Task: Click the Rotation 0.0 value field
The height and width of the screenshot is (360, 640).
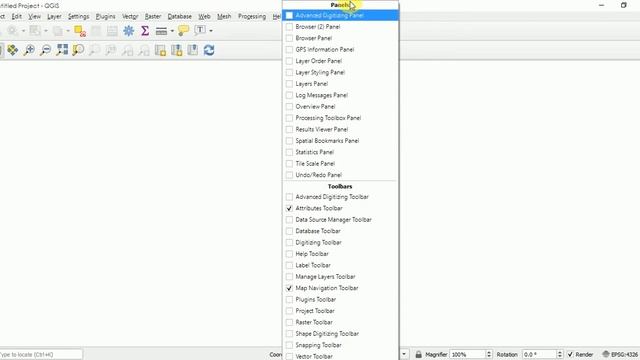Action: click(x=539, y=354)
